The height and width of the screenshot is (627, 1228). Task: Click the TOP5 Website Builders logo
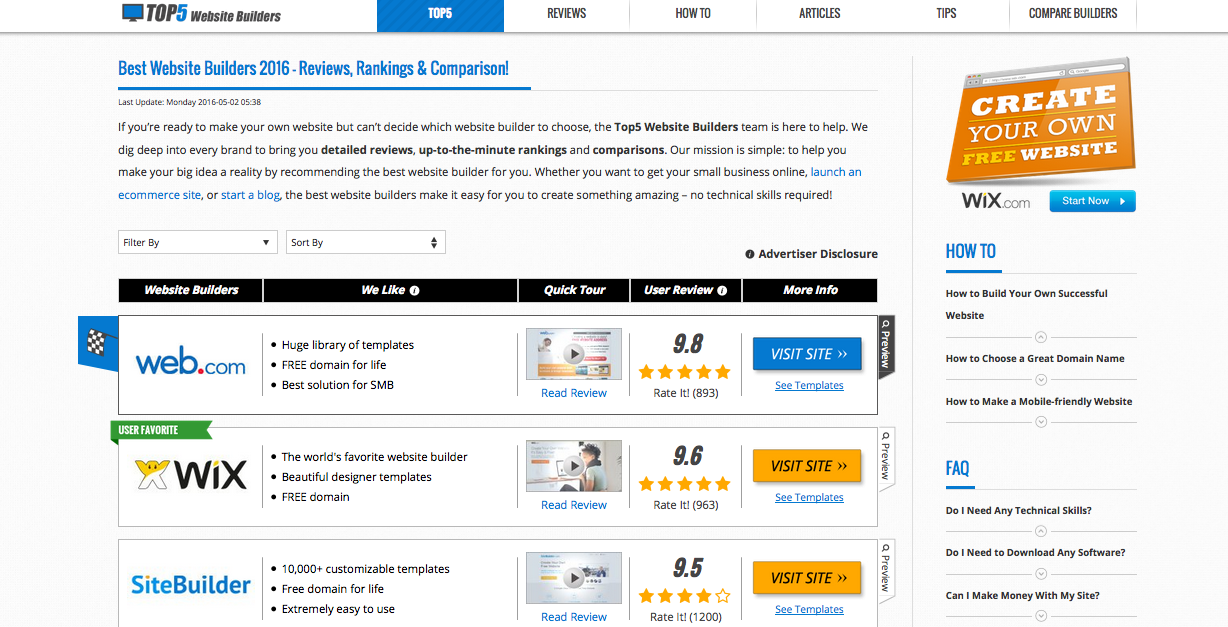(x=201, y=14)
